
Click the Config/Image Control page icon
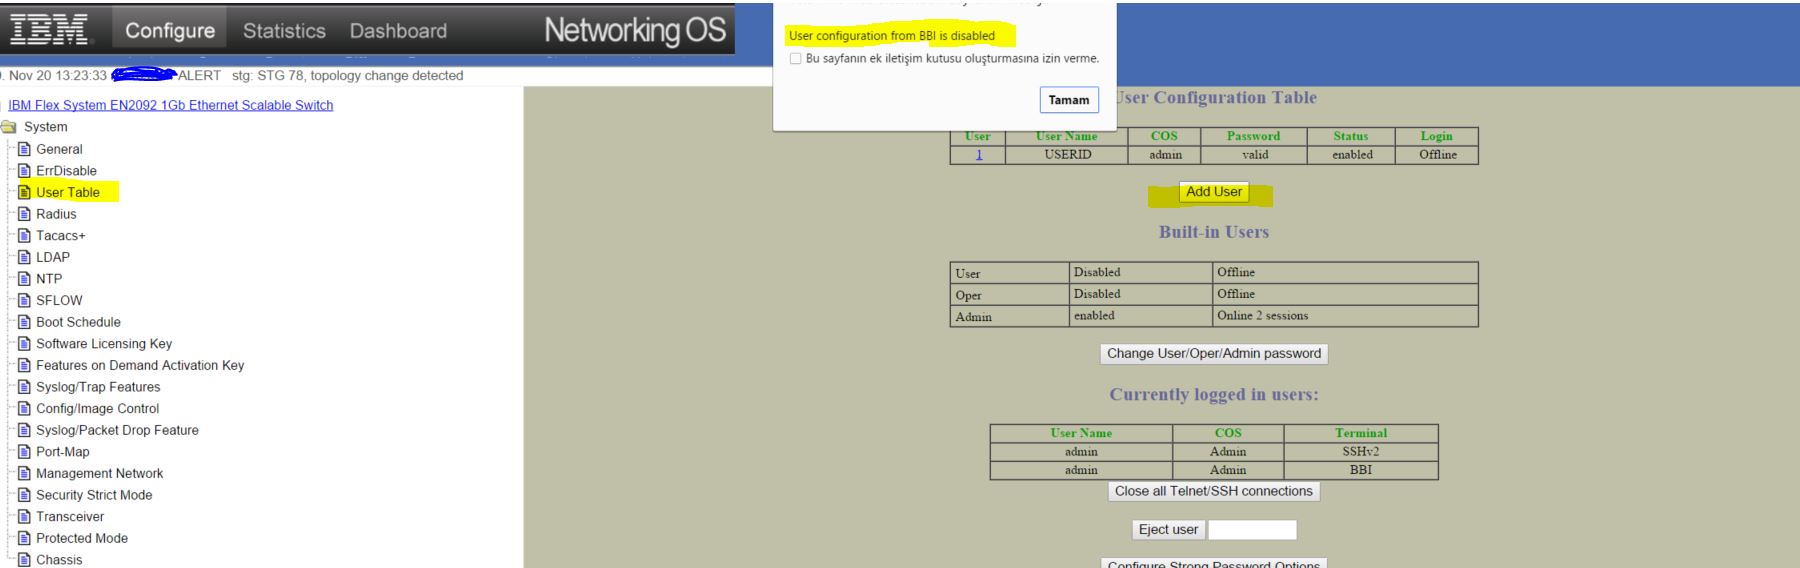pos(25,409)
